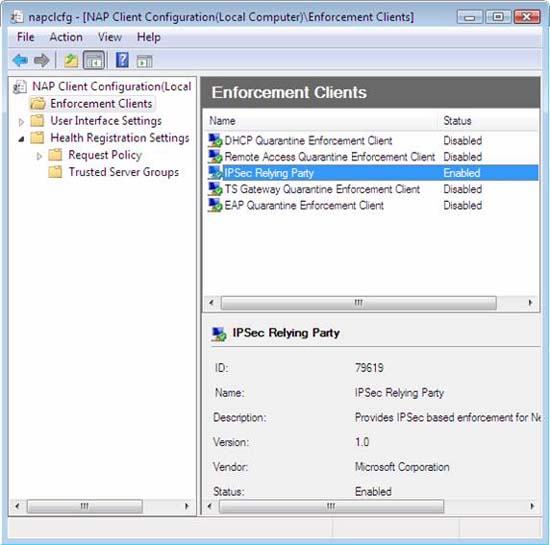
Task: Select NAP Client Configuration root node
Action: point(112,87)
